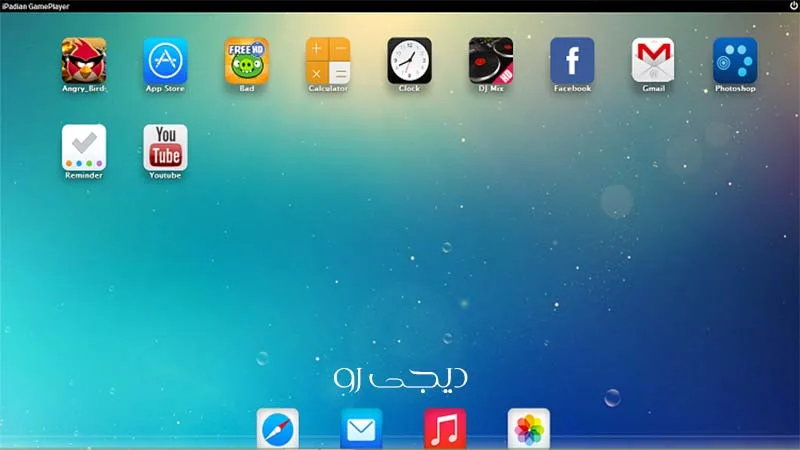Open the Mail app in the dock
800x450 pixels.
(361, 429)
